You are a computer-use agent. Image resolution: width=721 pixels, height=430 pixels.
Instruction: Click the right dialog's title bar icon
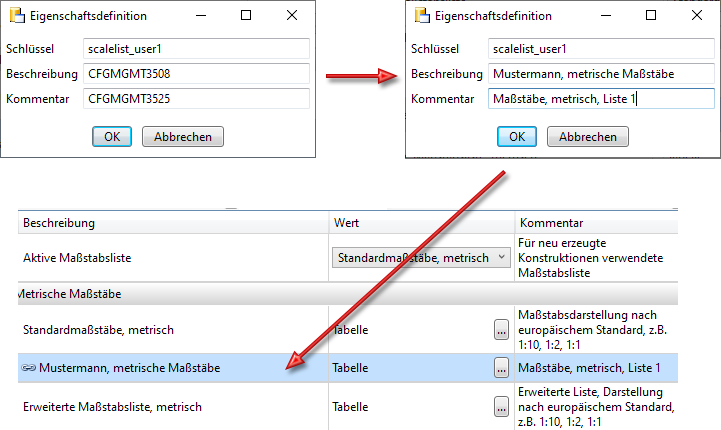423,16
